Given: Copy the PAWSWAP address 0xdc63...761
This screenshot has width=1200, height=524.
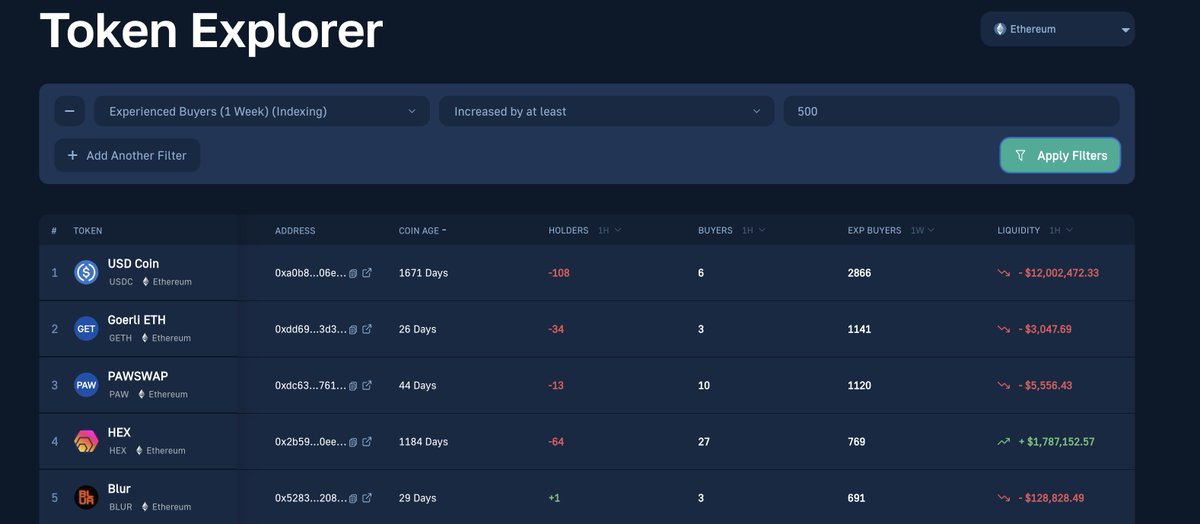Looking at the screenshot, I should pos(353,385).
